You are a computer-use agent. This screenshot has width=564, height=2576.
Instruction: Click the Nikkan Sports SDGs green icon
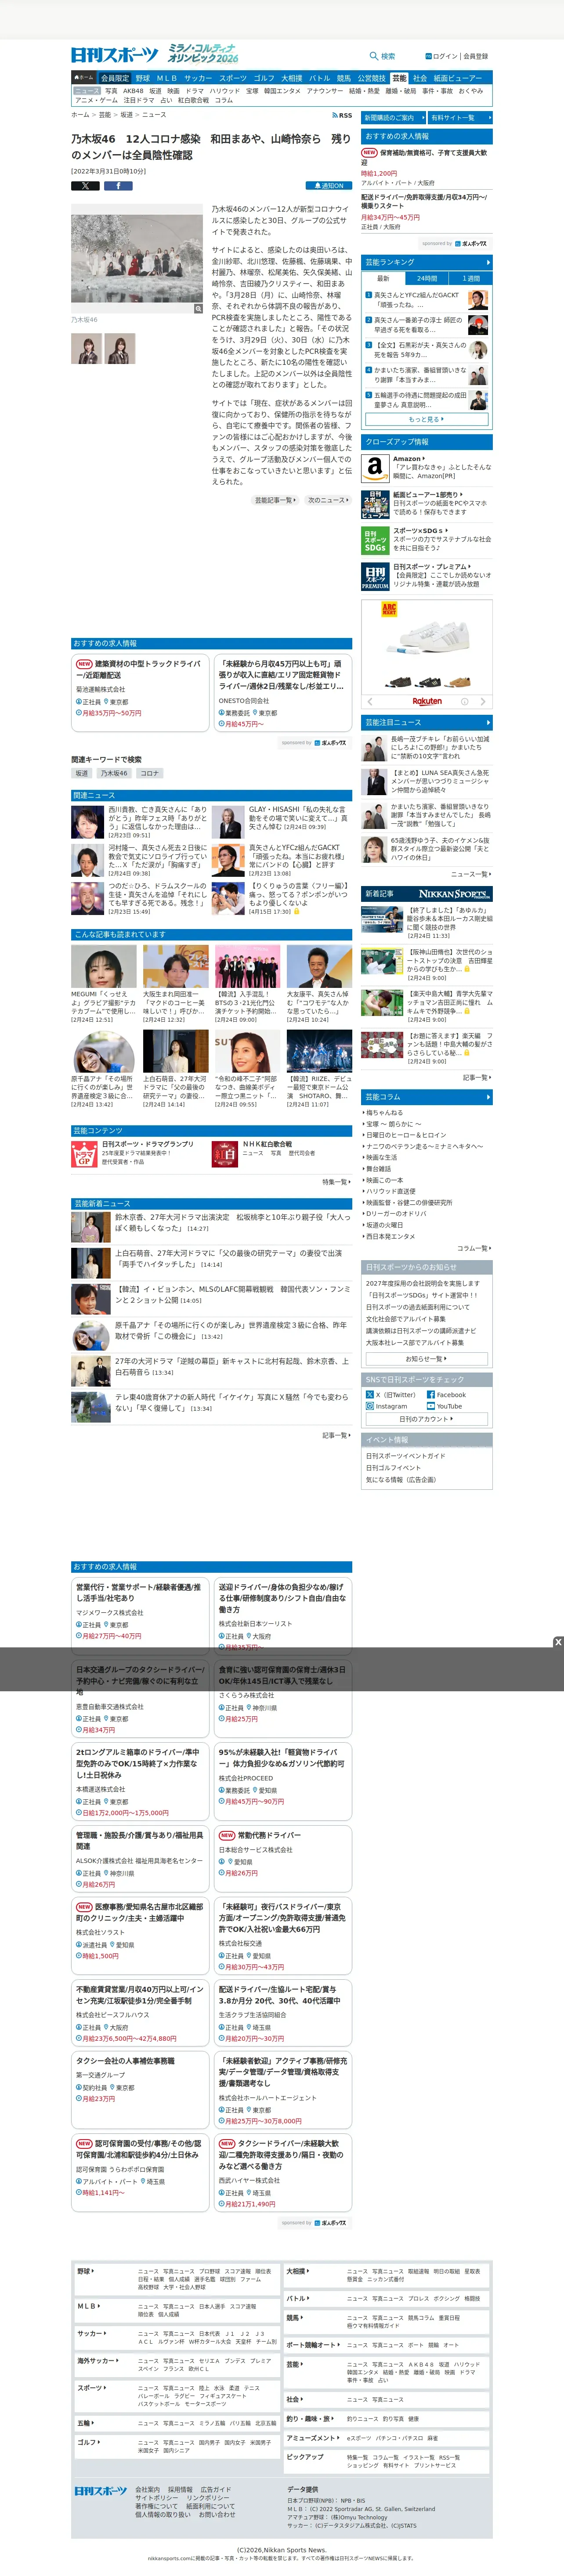[x=375, y=541]
